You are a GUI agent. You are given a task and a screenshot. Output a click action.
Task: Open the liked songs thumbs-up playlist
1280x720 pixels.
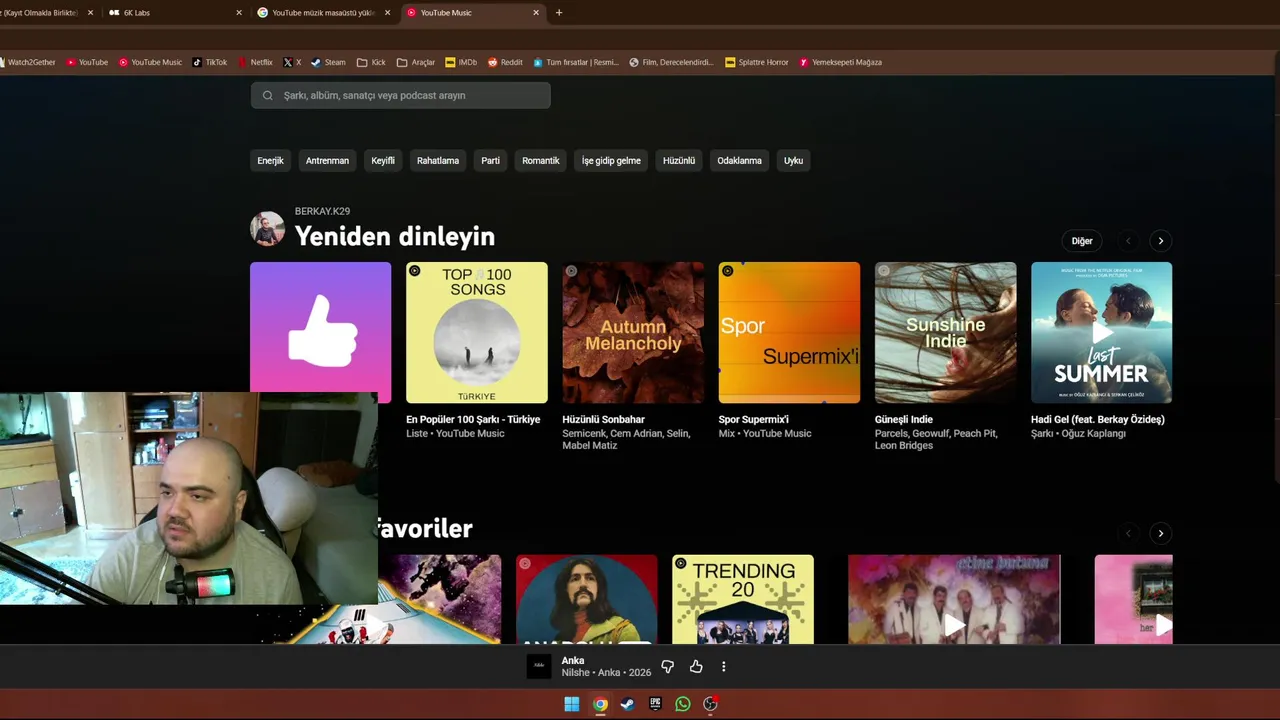pyautogui.click(x=320, y=332)
